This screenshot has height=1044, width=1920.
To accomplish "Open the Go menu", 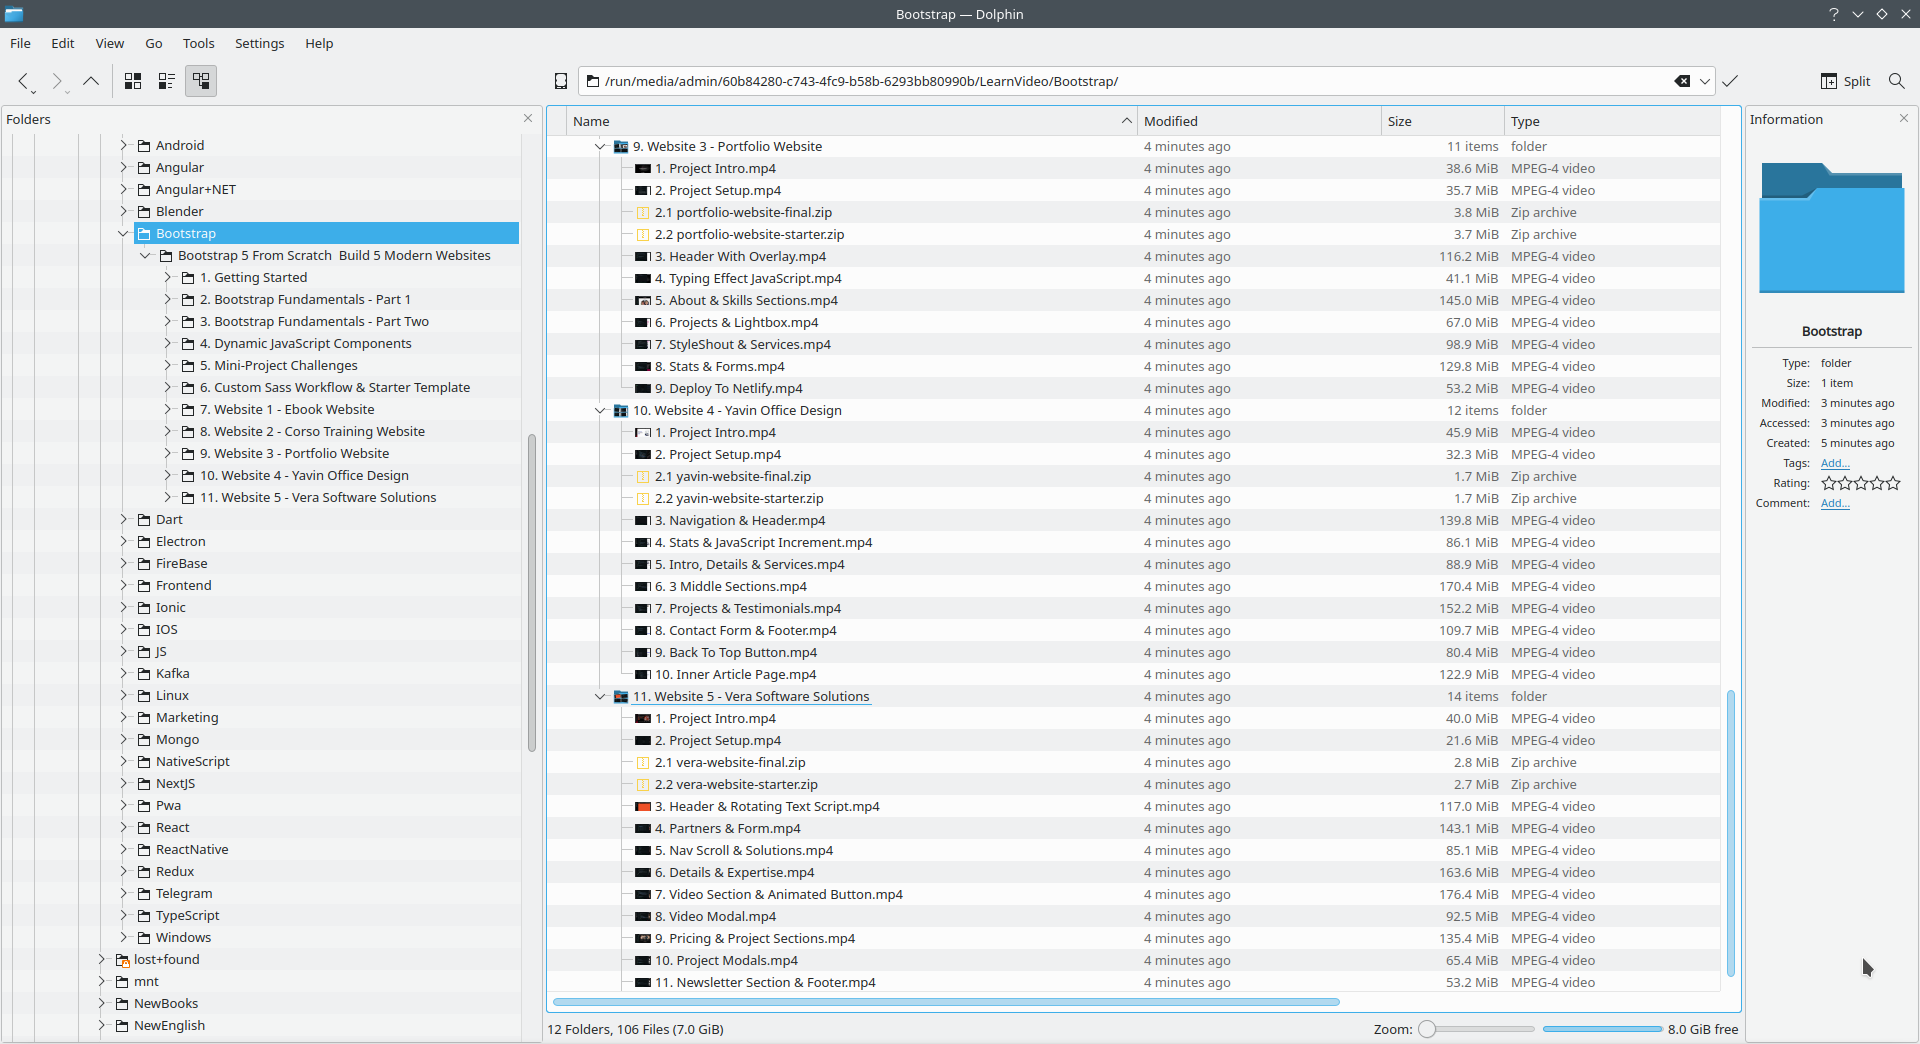I will click(154, 43).
